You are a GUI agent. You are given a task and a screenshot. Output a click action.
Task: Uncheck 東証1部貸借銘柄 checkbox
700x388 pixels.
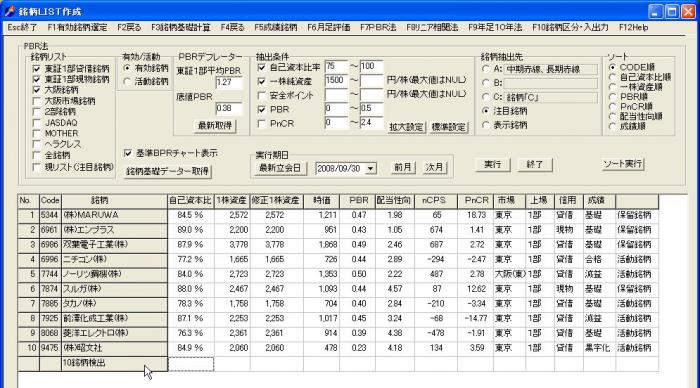(37, 69)
